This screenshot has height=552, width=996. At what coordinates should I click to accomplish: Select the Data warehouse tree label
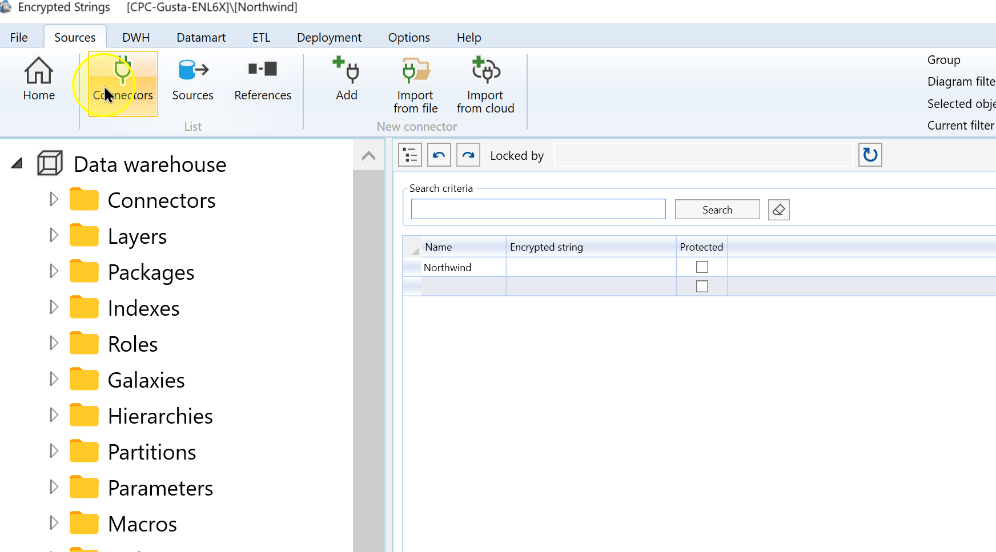150,165
